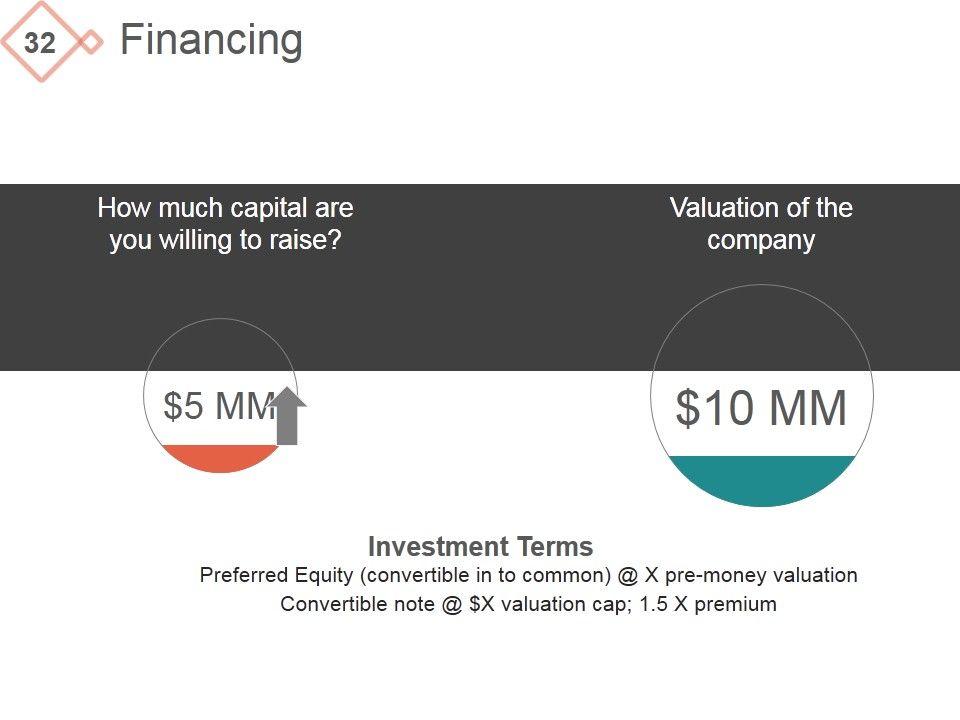Click the gray upward arrow icon
The width and height of the screenshot is (960, 720).
click(x=289, y=416)
